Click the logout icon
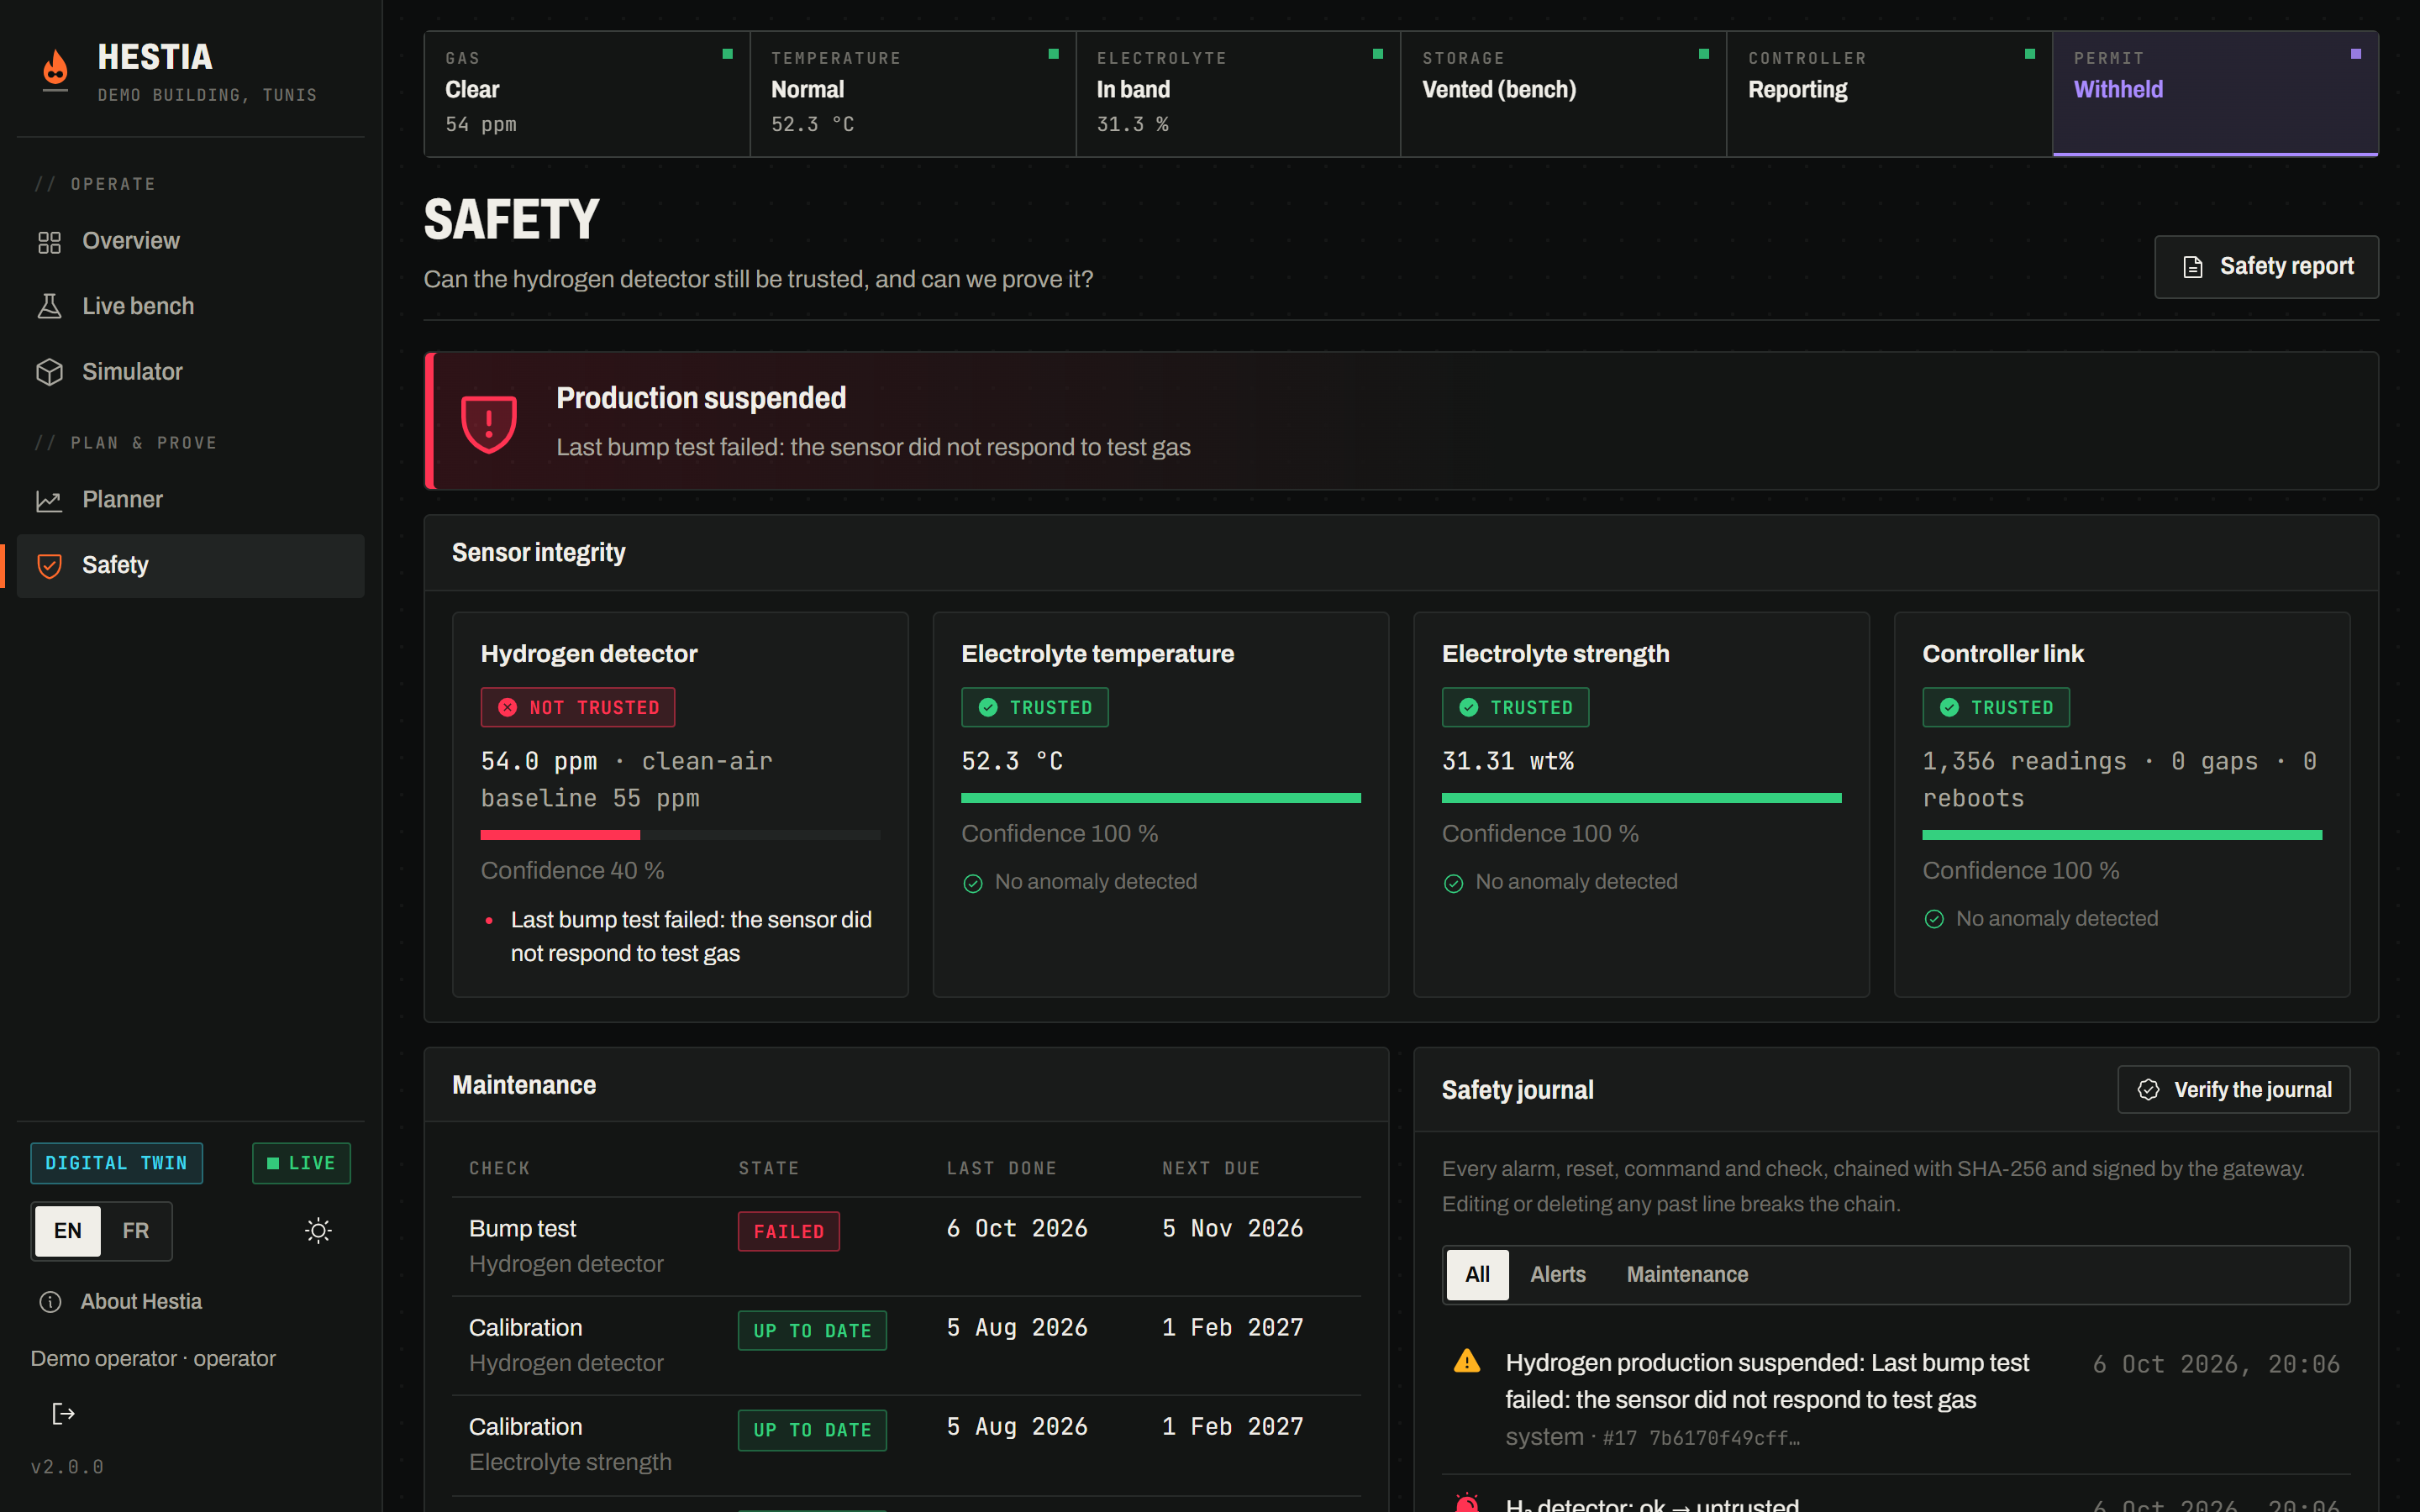 pos(63,1413)
